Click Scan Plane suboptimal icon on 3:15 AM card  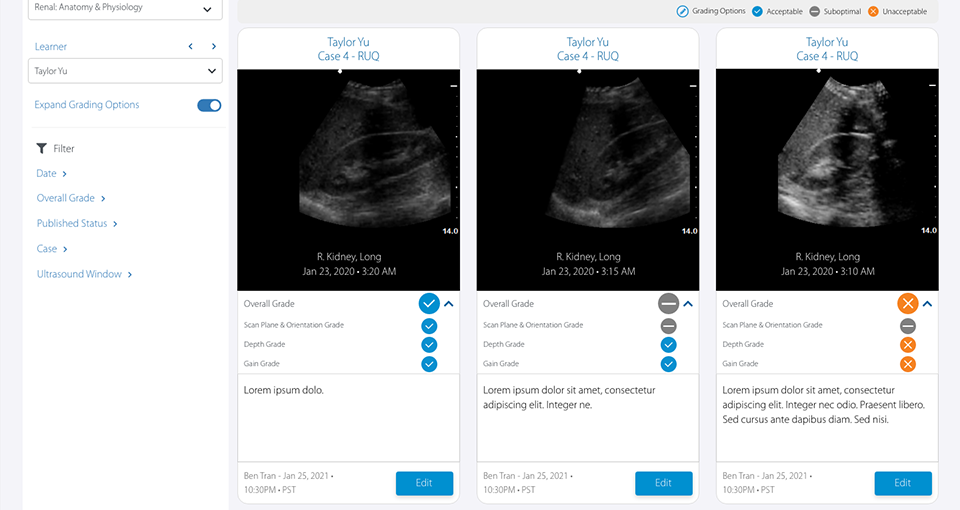(669, 326)
